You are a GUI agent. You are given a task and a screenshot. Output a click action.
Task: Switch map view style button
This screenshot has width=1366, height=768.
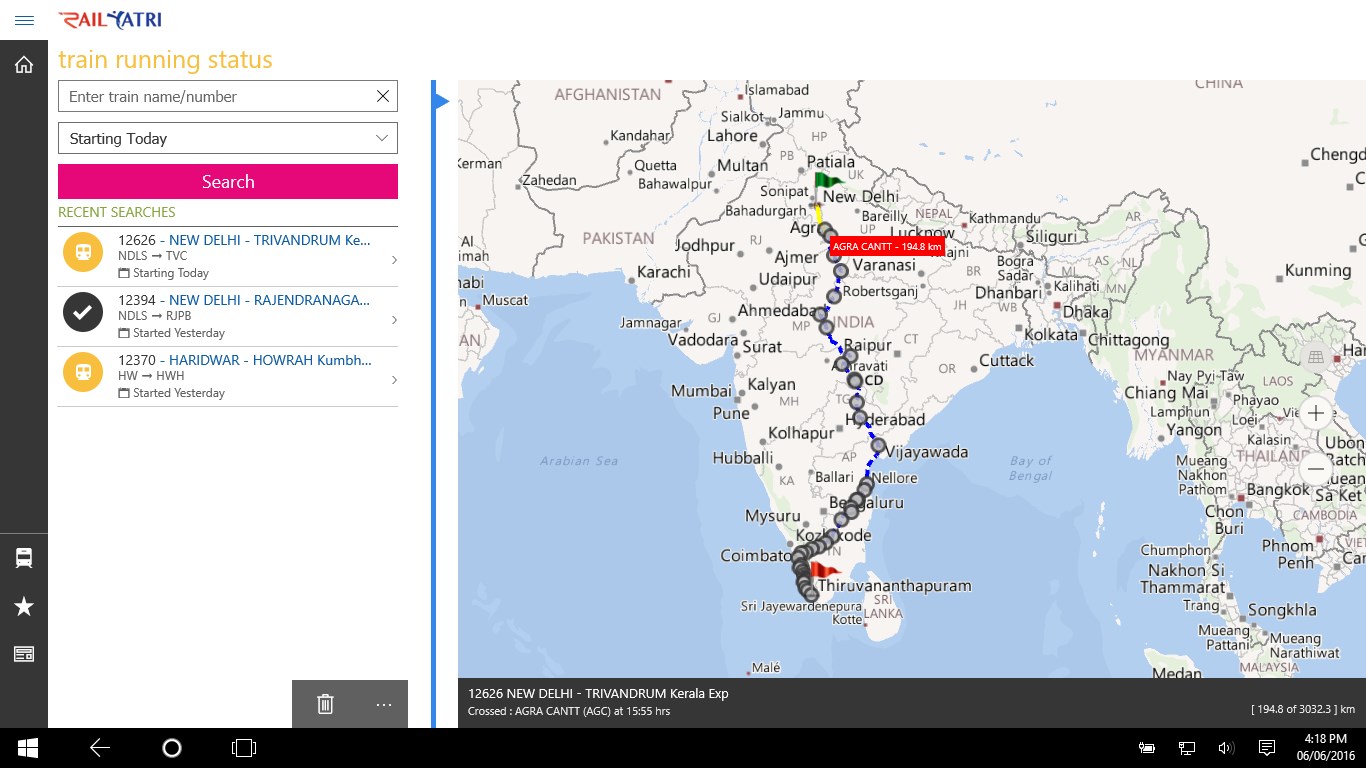click(x=1316, y=357)
